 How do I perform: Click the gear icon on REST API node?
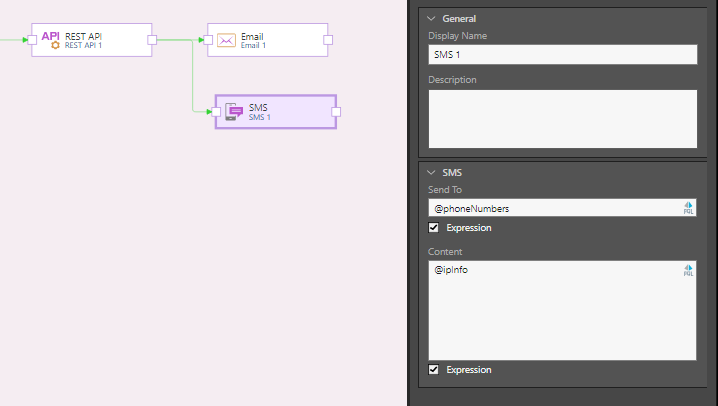pos(56,46)
